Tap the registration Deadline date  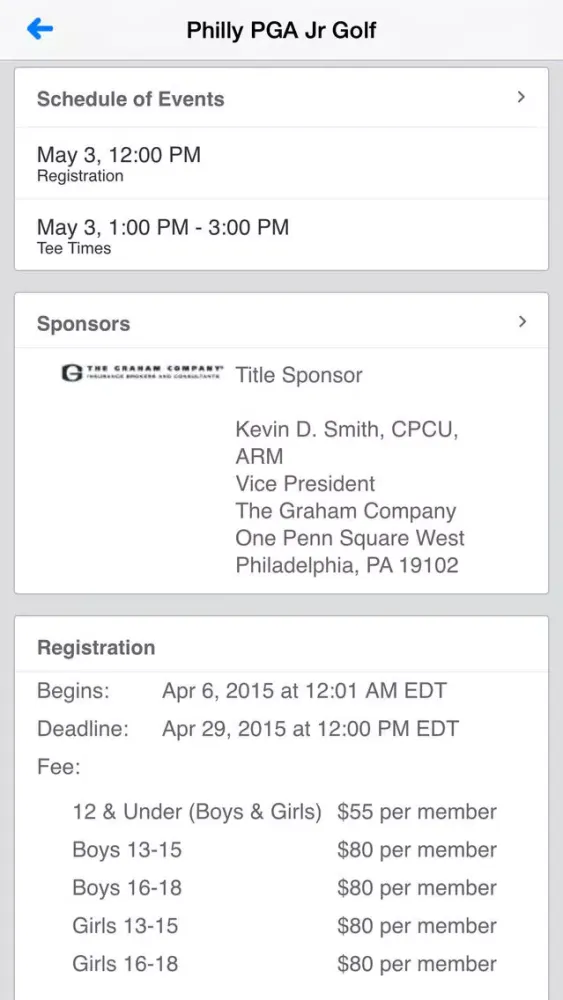311,729
